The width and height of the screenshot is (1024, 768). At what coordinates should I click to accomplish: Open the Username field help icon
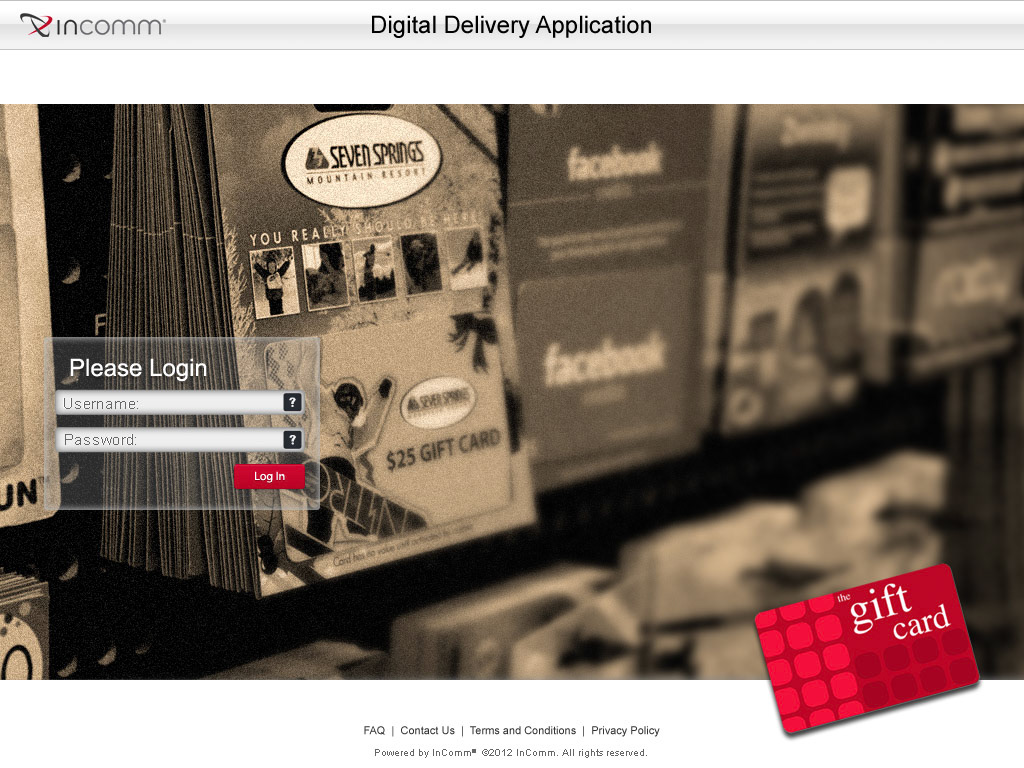point(293,402)
